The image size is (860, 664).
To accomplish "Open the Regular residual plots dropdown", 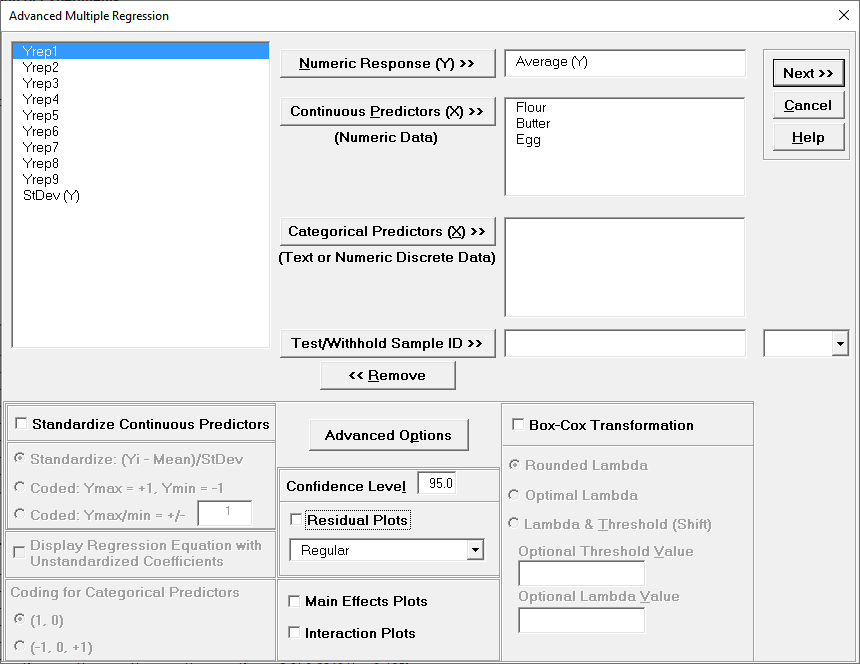I will click(x=476, y=551).
